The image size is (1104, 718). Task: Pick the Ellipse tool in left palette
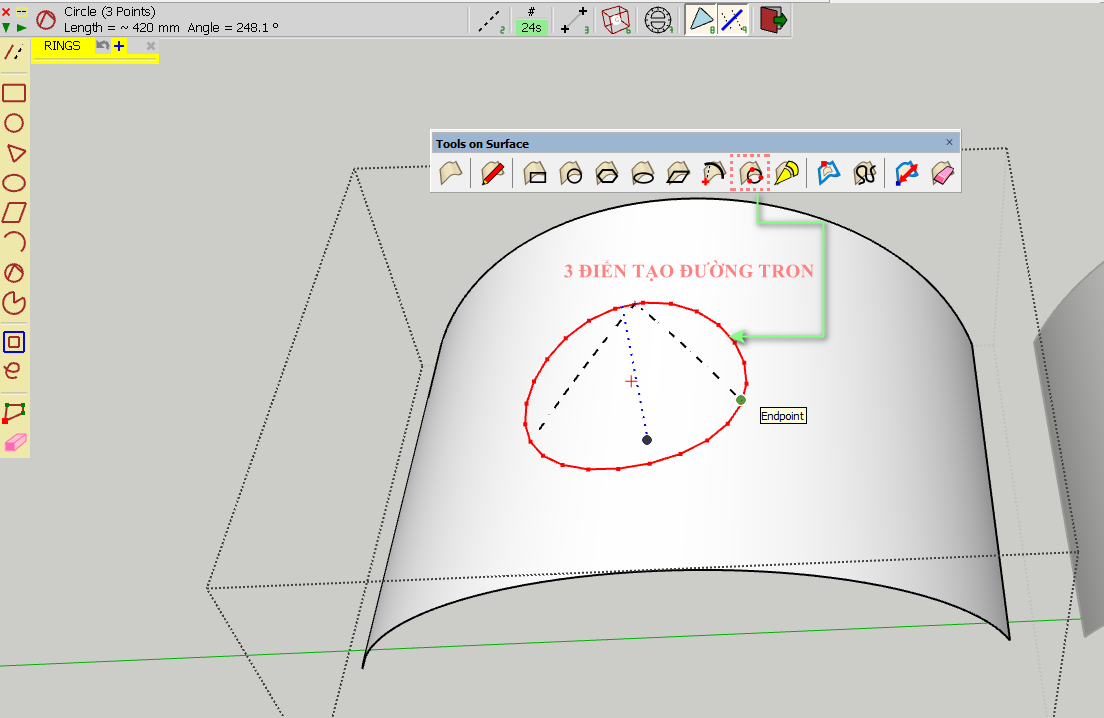(14, 183)
